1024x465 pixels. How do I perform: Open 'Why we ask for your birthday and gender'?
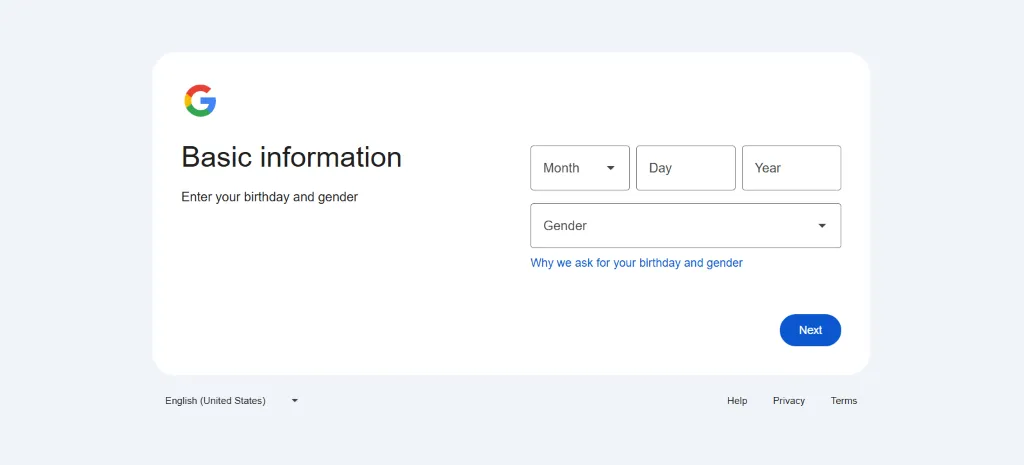click(x=636, y=263)
